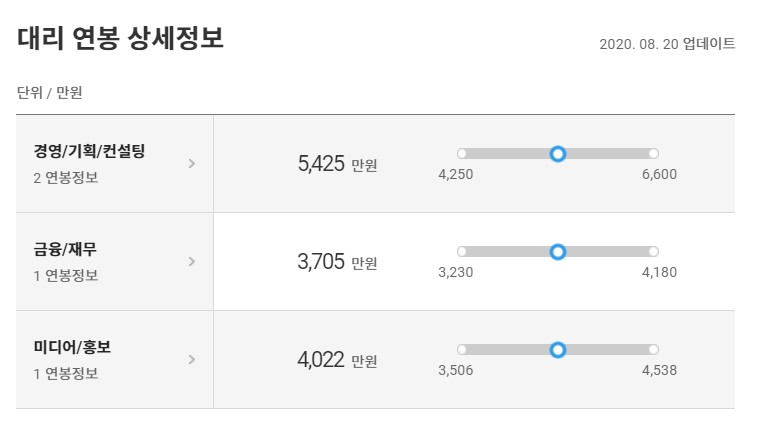Open the 경영/기획/컨설팅 category link
The height and width of the screenshot is (438, 763).
coord(89,151)
